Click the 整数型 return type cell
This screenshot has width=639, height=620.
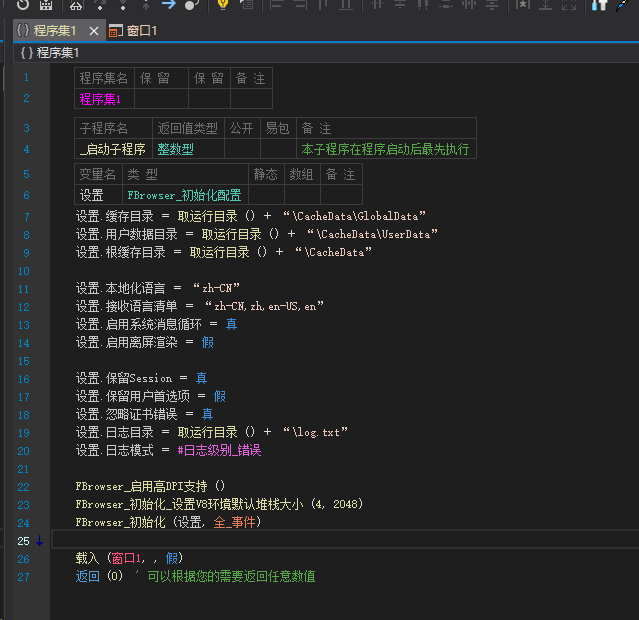pyautogui.click(x=188, y=149)
